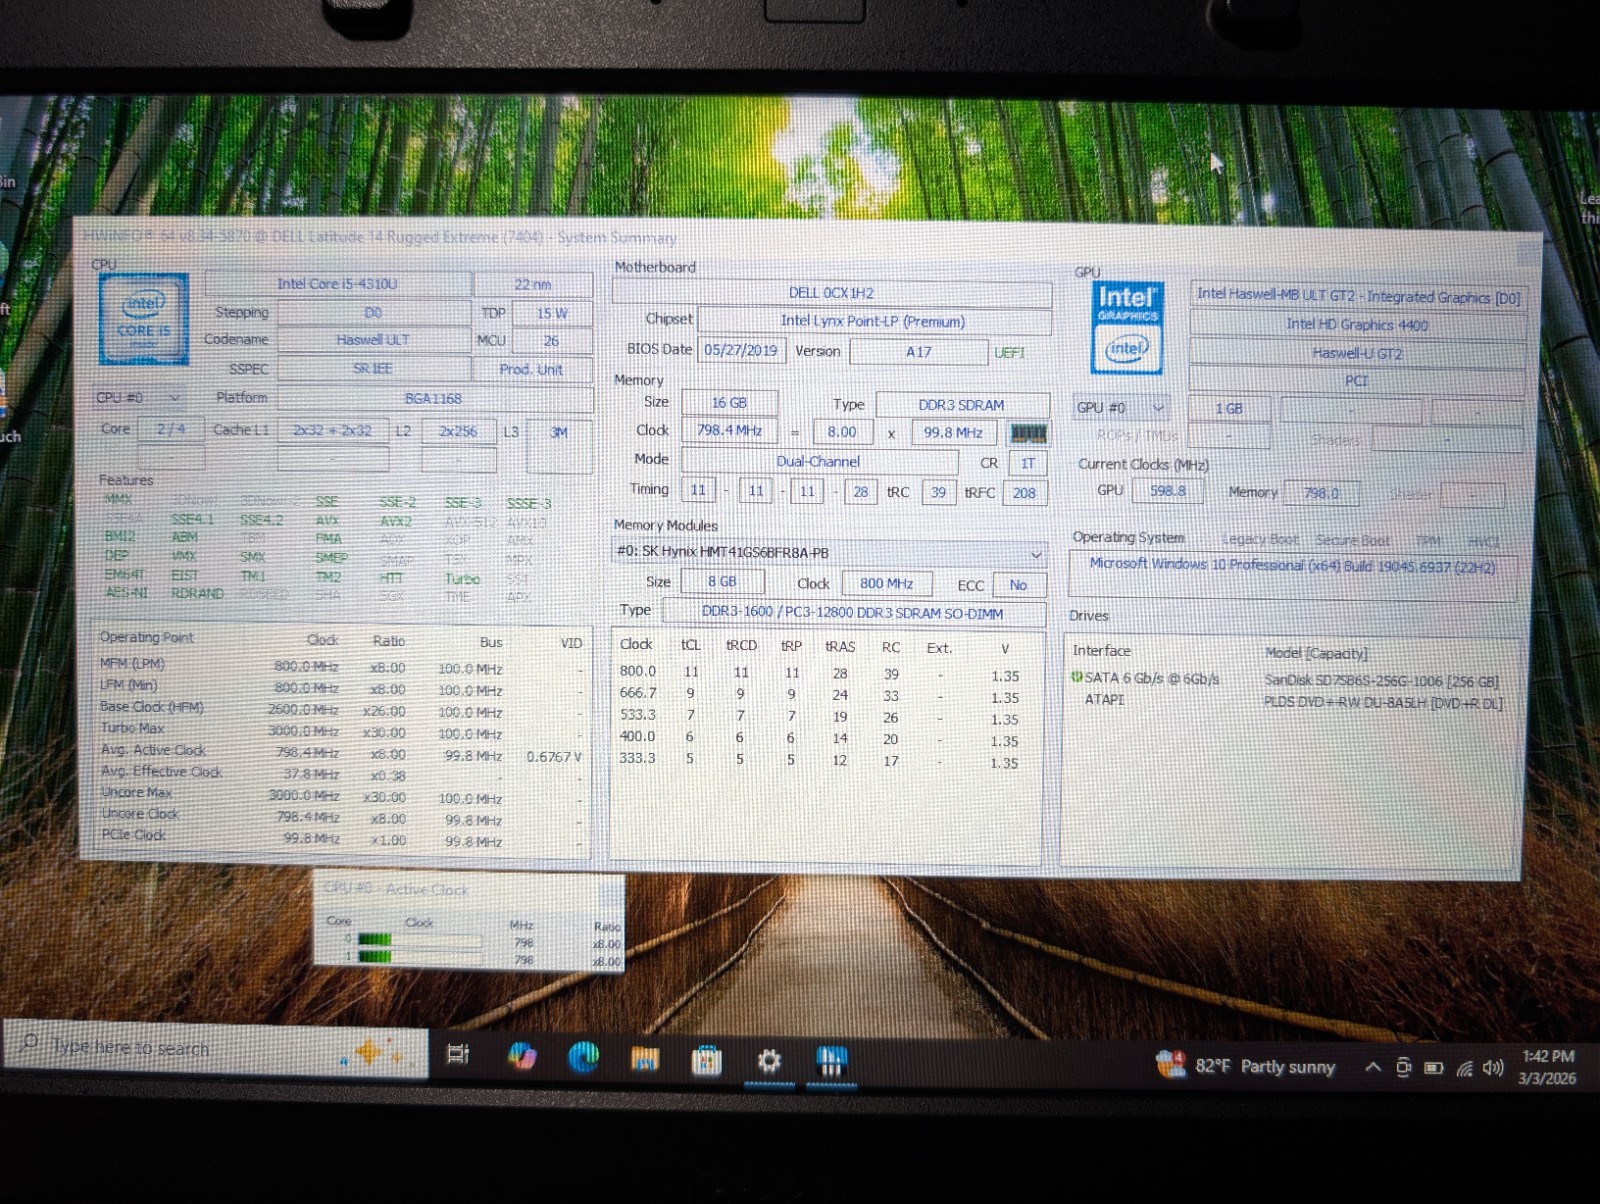Click the Type here to search box
The height and width of the screenshot is (1204, 1600).
click(216, 1049)
